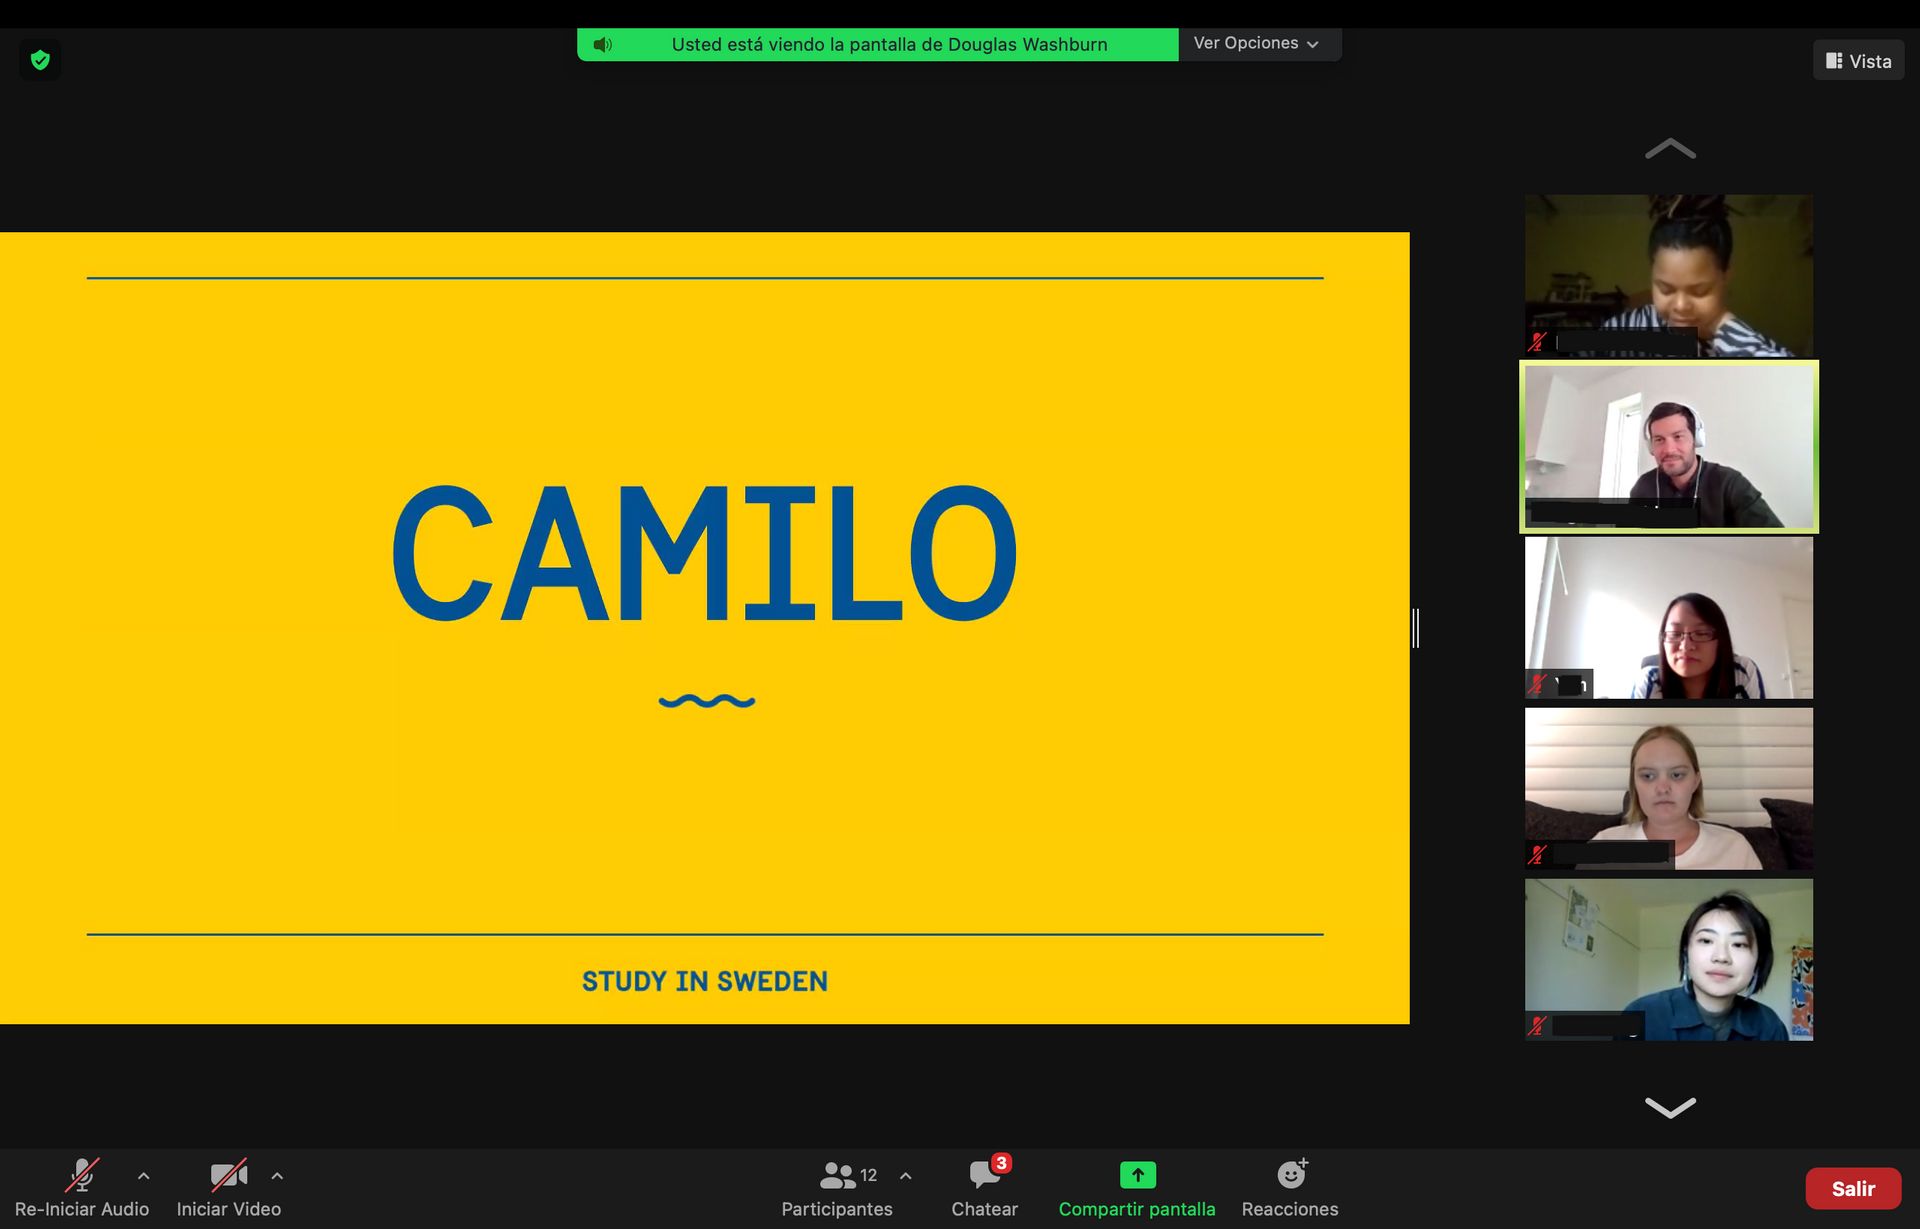Unmute with the Re-Iniciar Audio microphone button
Viewport: 1920px width, 1229px height.
click(x=82, y=1188)
